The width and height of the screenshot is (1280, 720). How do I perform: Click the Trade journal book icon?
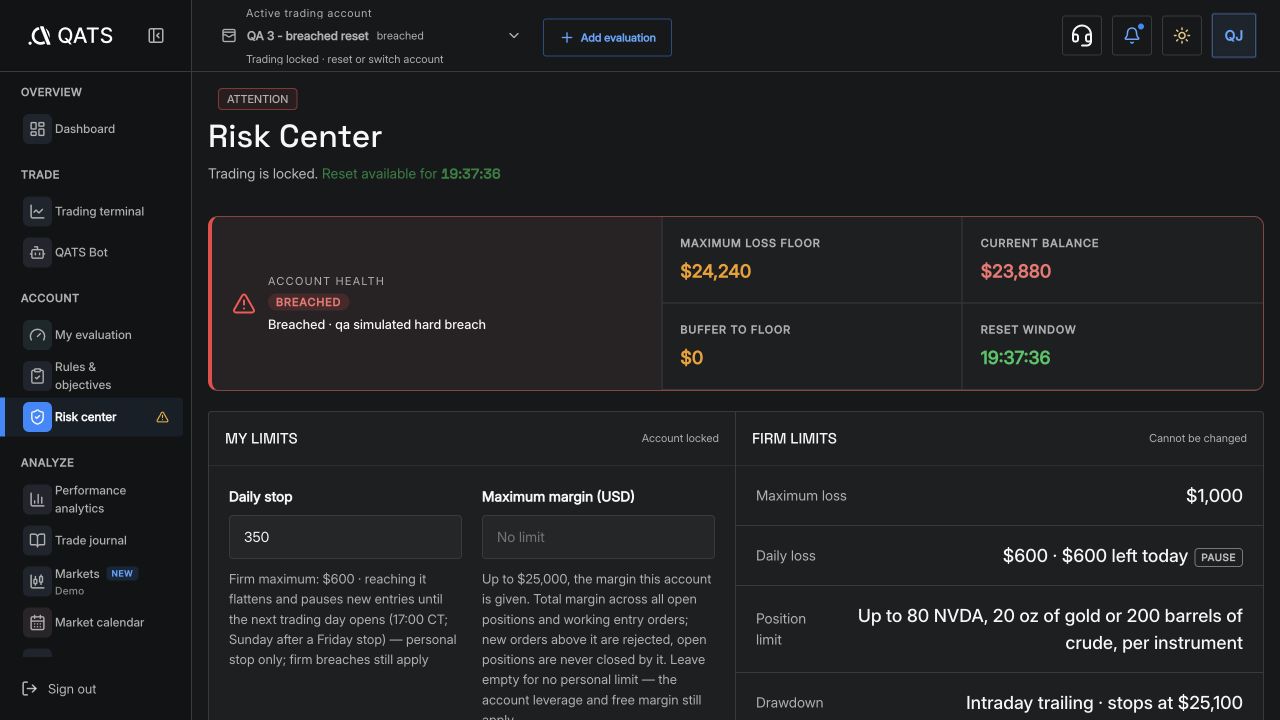point(37,540)
